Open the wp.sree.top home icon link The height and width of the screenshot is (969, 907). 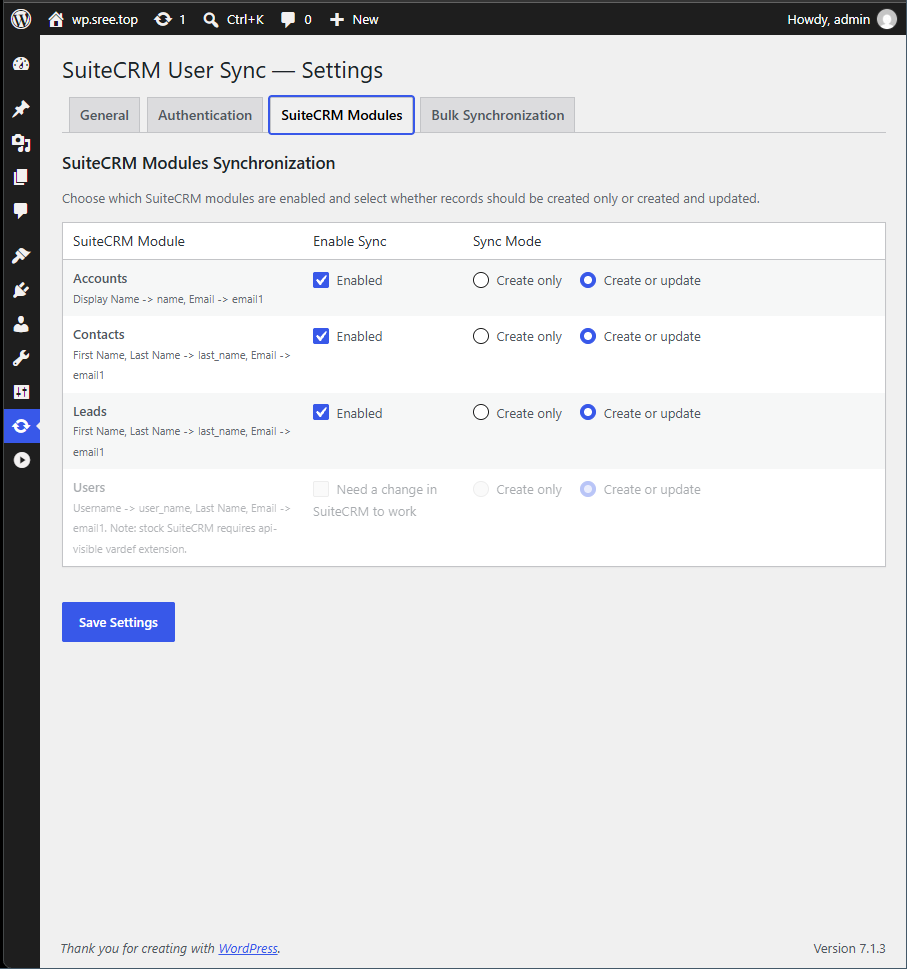click(56, 20)
